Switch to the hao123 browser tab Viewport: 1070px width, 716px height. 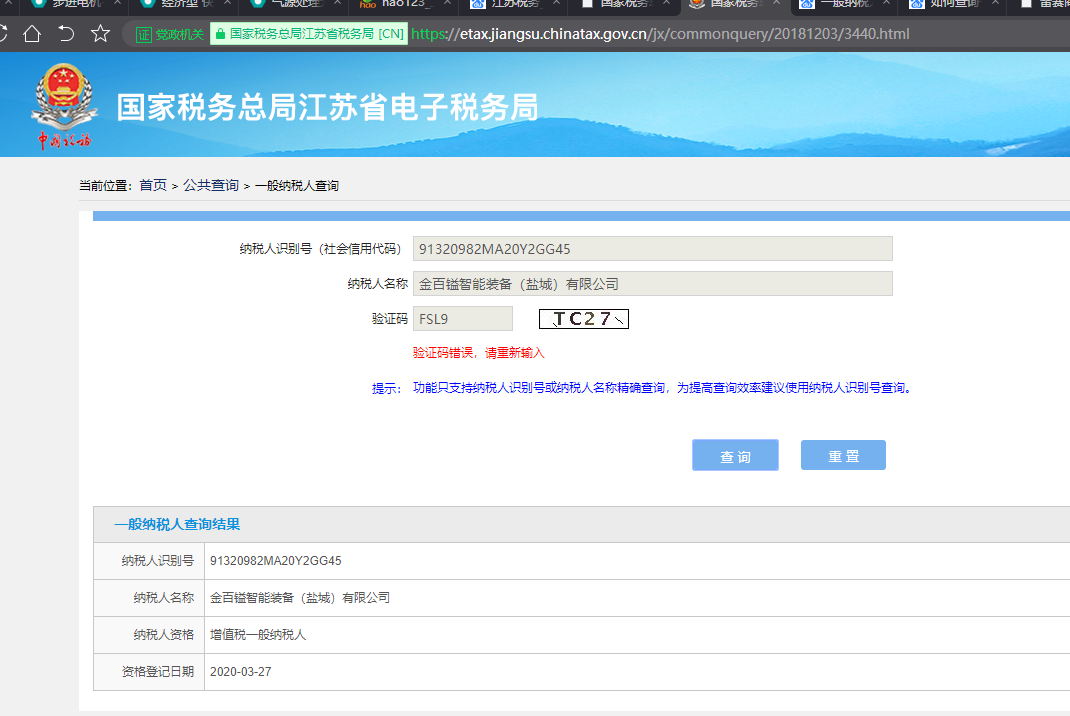(x=403, y=5)
